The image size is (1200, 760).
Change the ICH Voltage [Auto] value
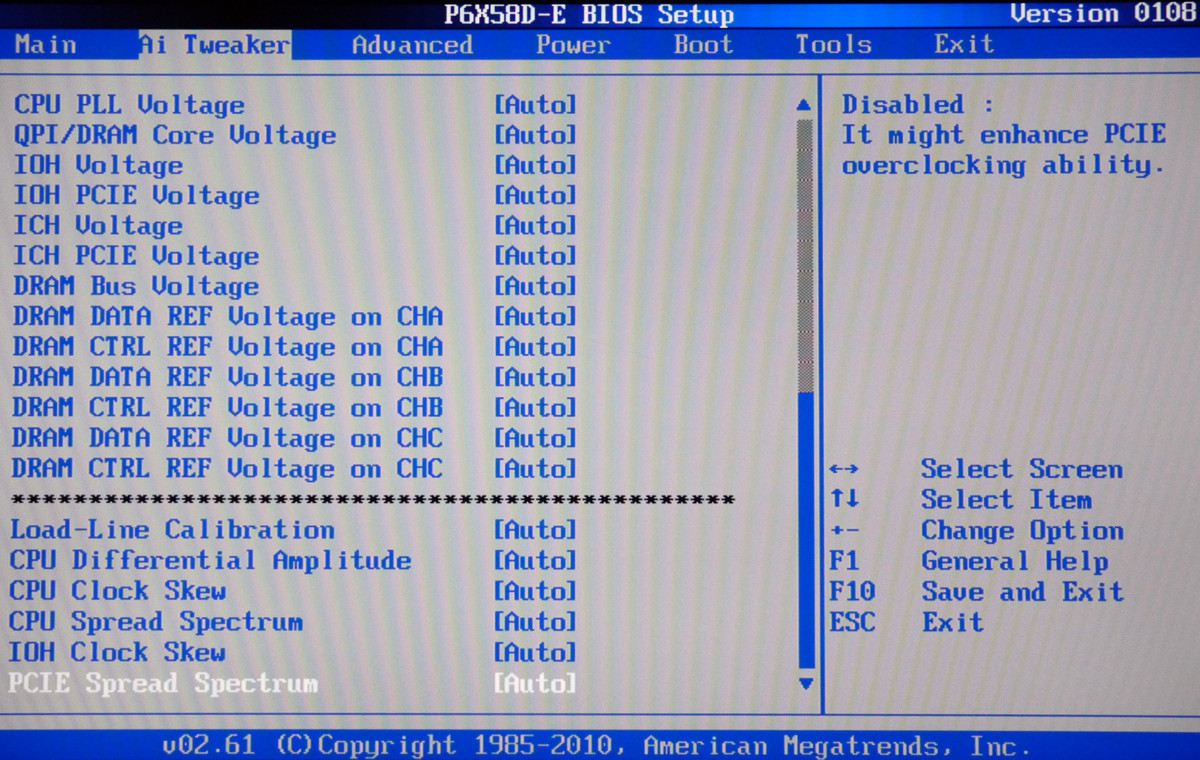(536, 226)
